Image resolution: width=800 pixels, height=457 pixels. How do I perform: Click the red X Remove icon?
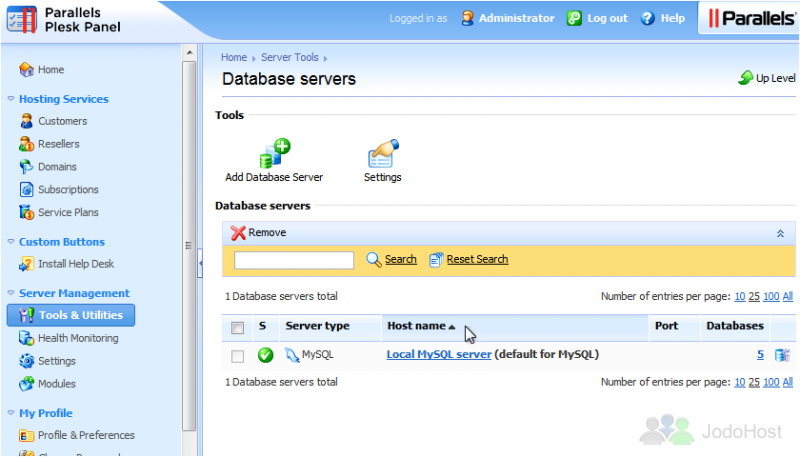(x=238, y=233)
